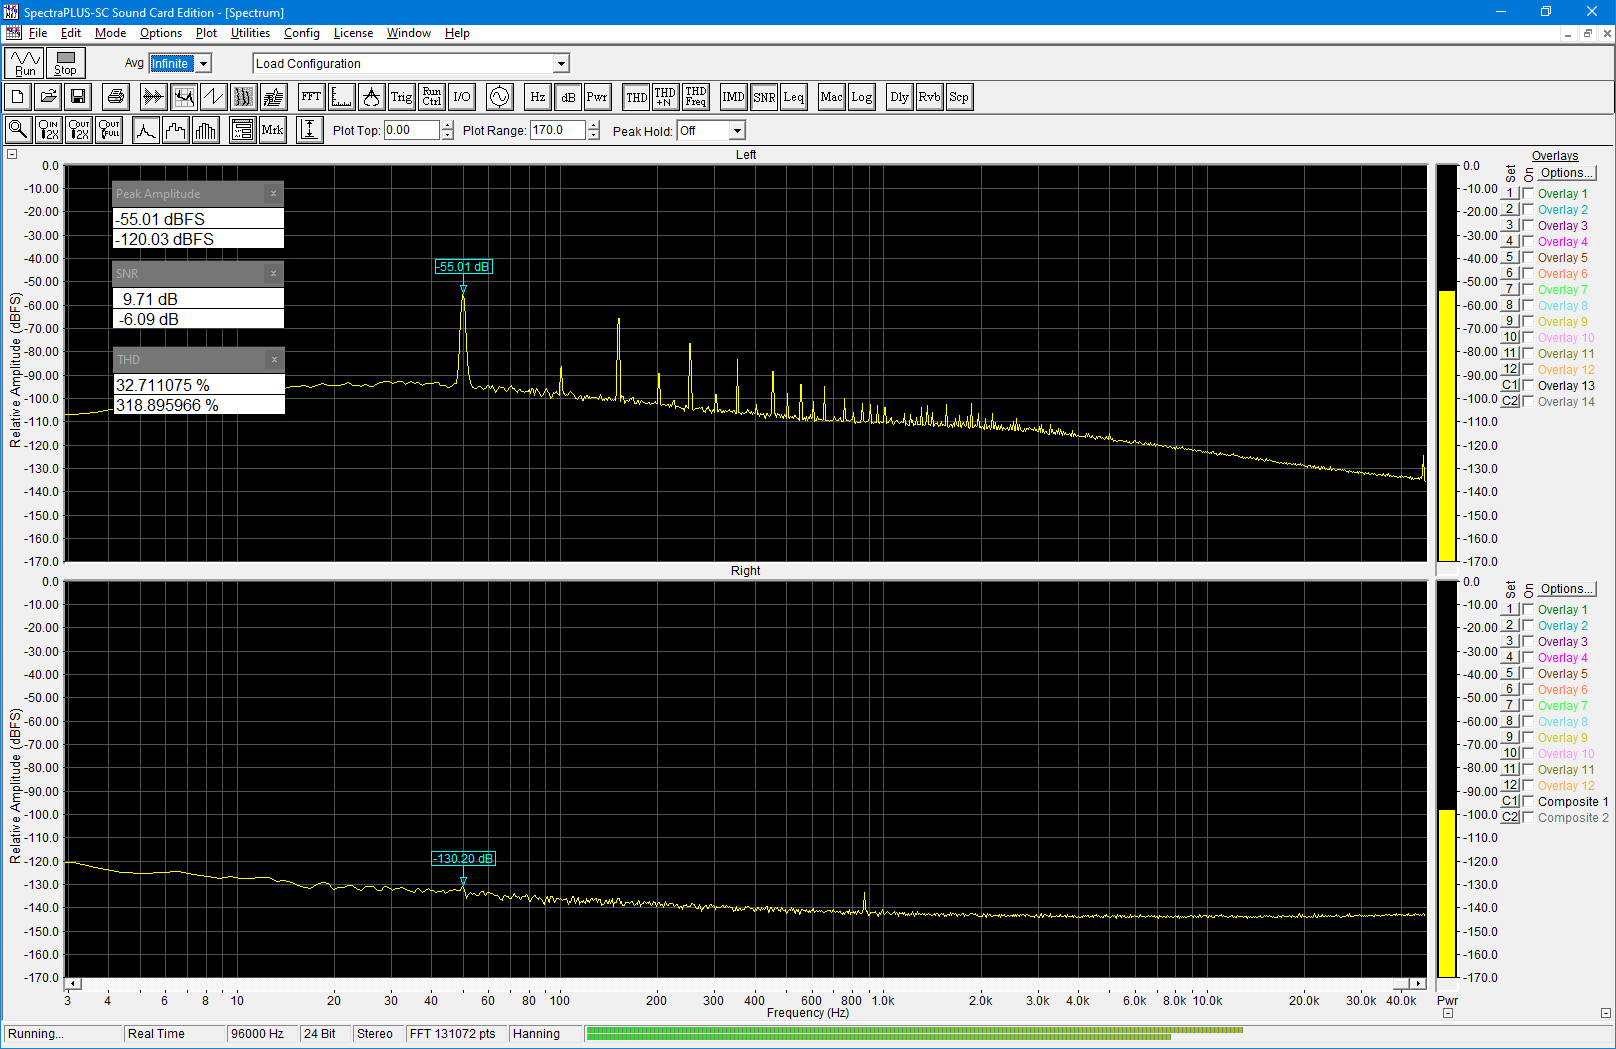Print the spectrum with printer icon

click(116, 97)
